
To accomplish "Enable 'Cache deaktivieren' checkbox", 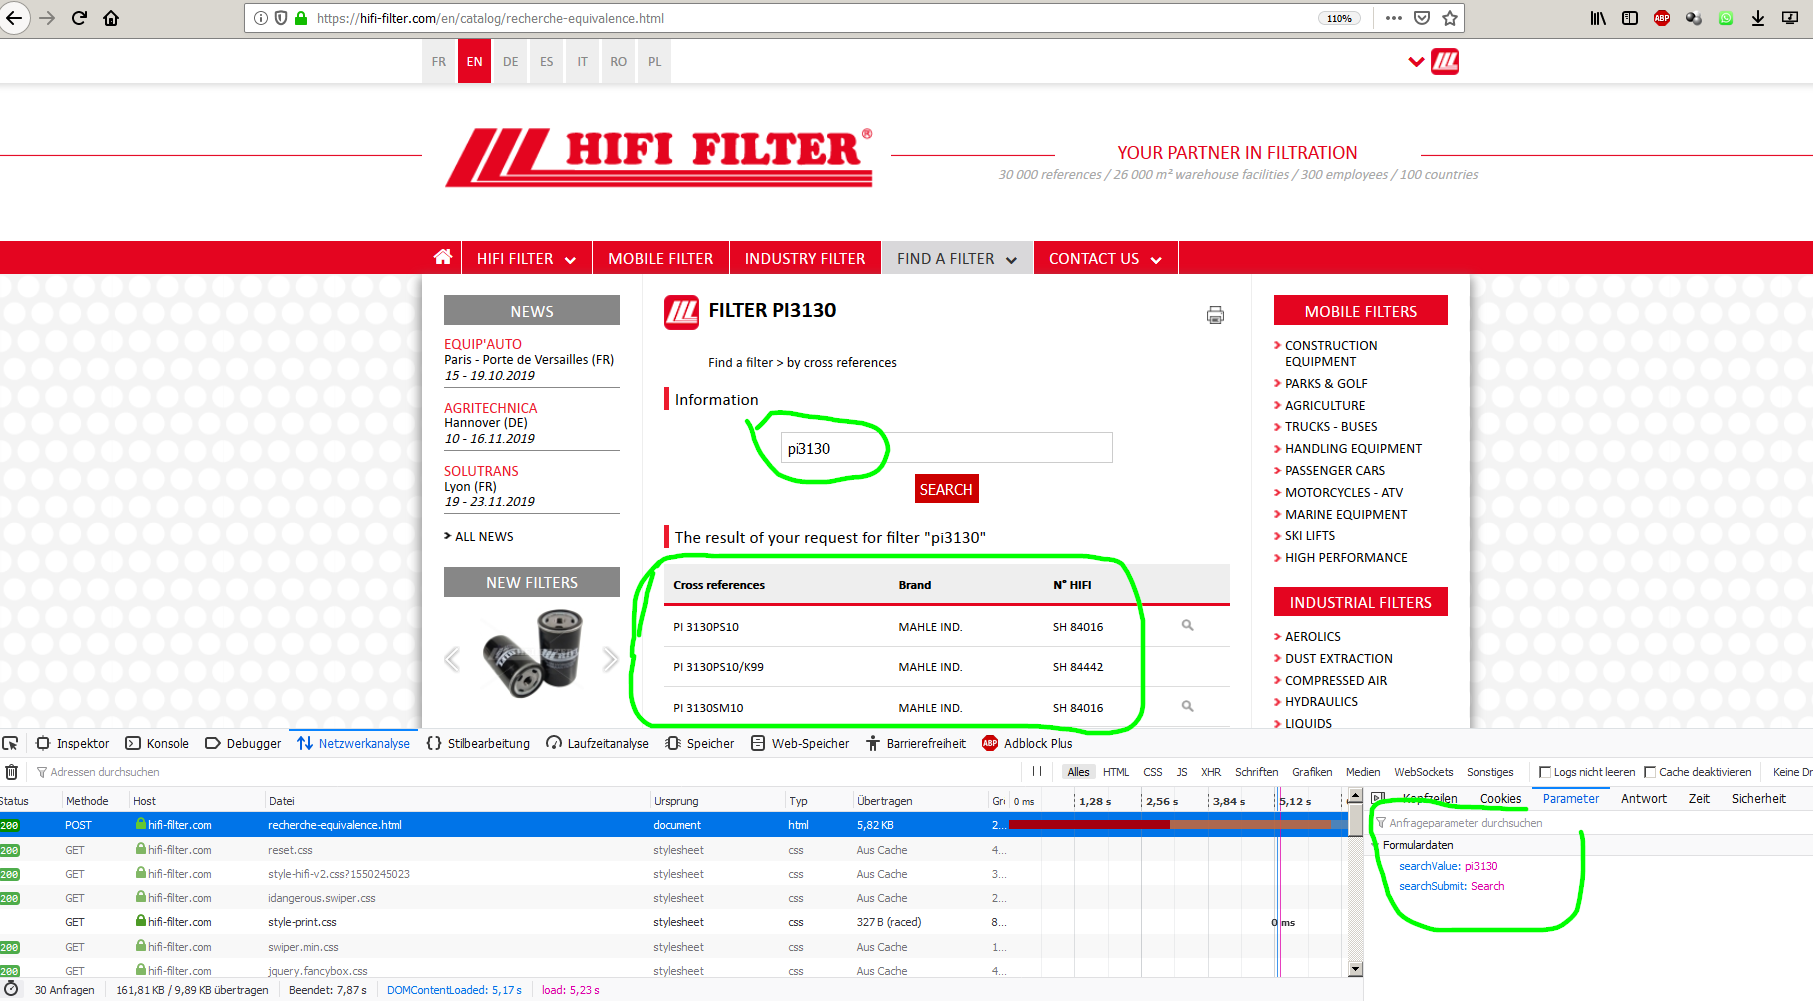I will coord(1650,772).
